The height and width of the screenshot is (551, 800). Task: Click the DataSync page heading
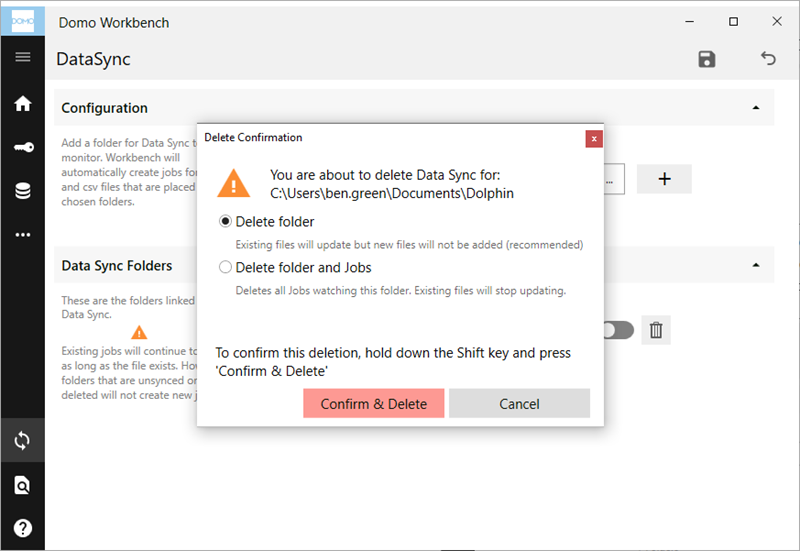[x=93, y=59]
